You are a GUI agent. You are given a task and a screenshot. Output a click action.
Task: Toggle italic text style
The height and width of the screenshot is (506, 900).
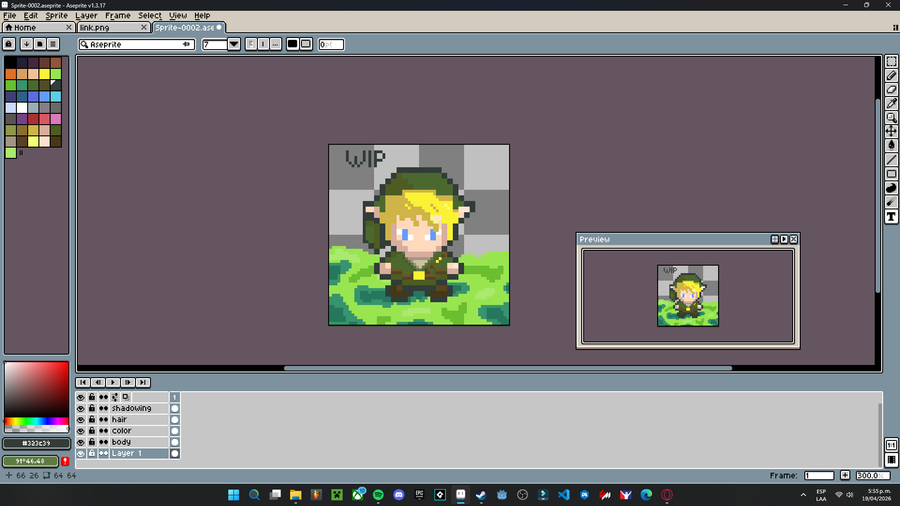[263, 44]
